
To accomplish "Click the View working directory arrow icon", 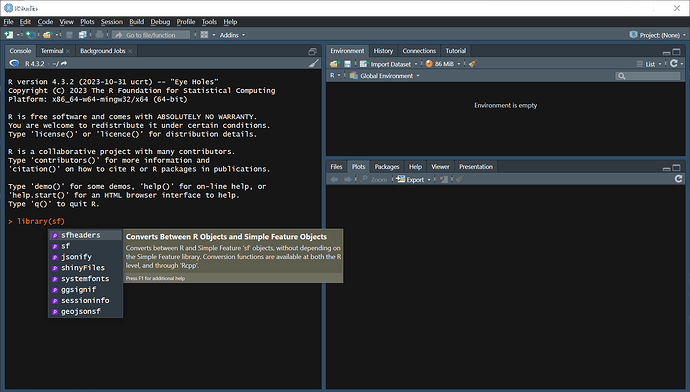I will tap(64, 63).
